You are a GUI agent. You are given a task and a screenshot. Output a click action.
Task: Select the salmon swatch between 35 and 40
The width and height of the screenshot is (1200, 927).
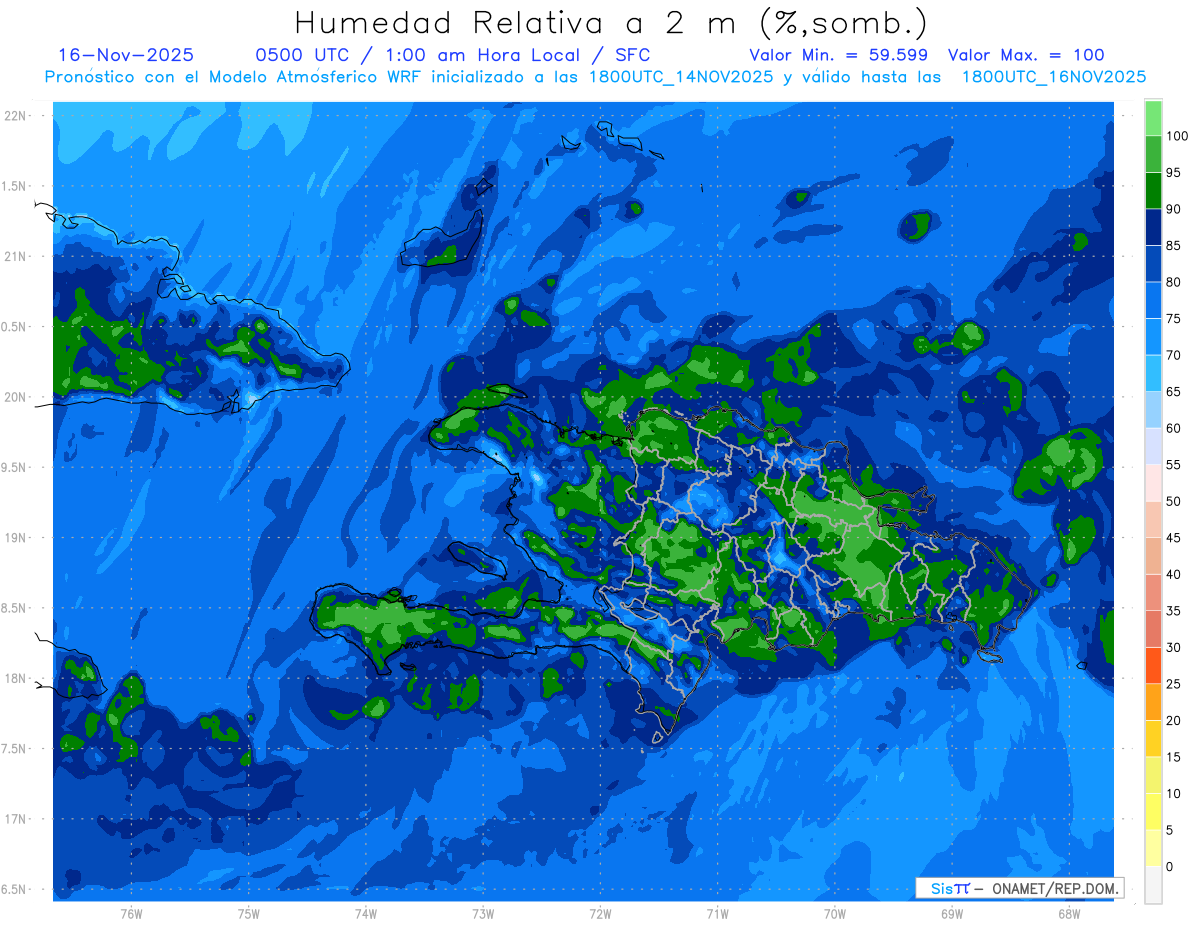(1153, 592)
